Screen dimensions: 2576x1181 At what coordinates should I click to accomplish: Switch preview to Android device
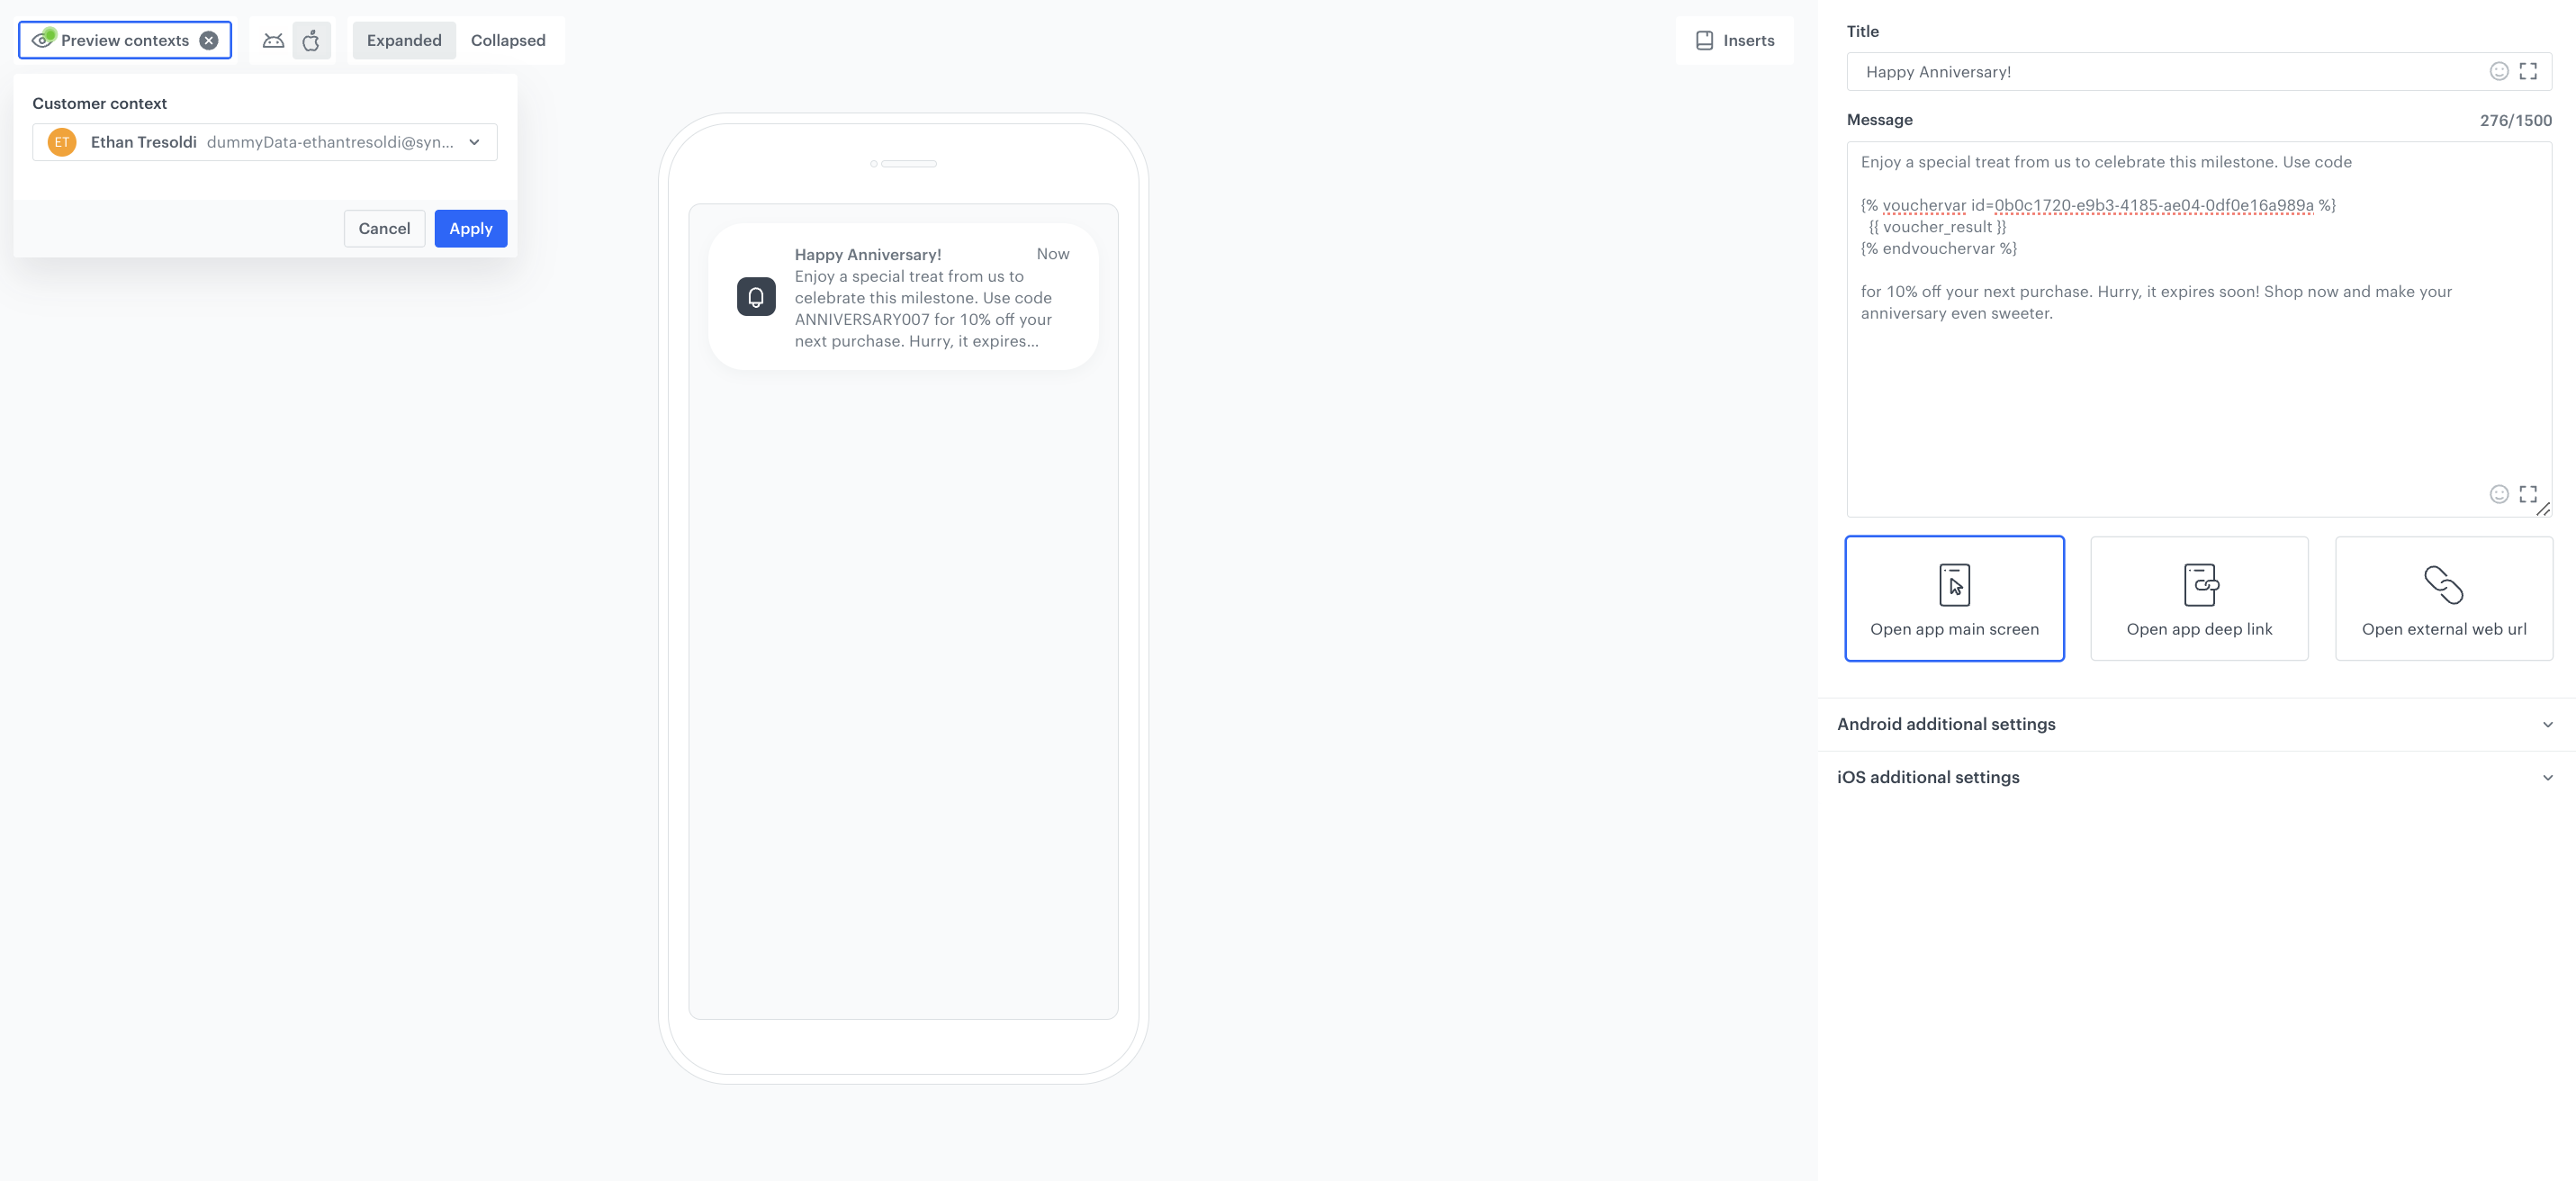point(273,40)
